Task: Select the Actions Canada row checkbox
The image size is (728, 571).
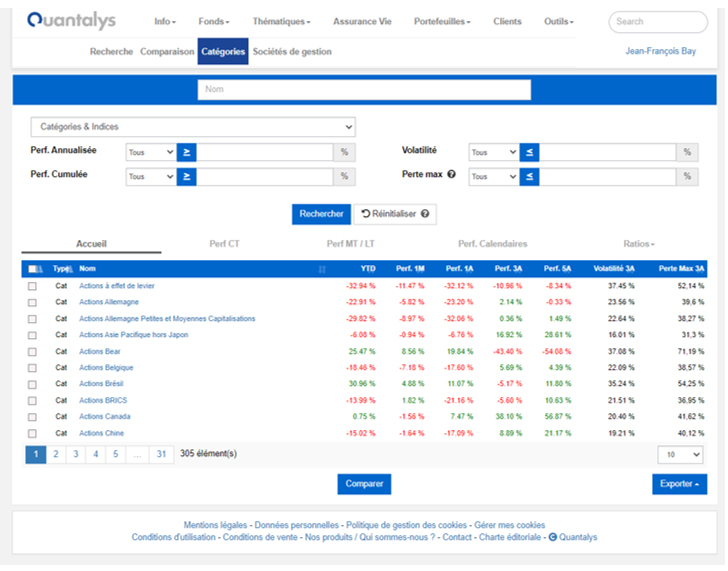Action: click(32, 417)
